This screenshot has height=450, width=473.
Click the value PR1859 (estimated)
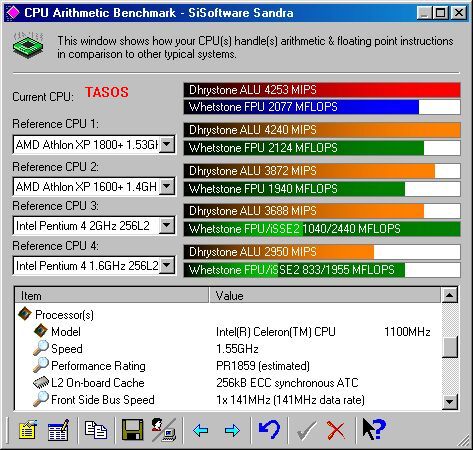tap(263, 366)
